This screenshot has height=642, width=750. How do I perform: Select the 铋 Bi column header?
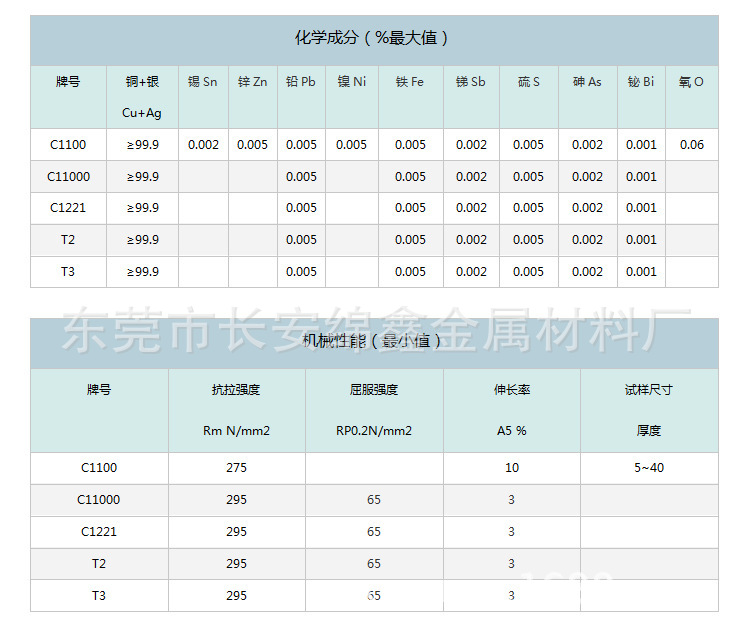point(641,82)
